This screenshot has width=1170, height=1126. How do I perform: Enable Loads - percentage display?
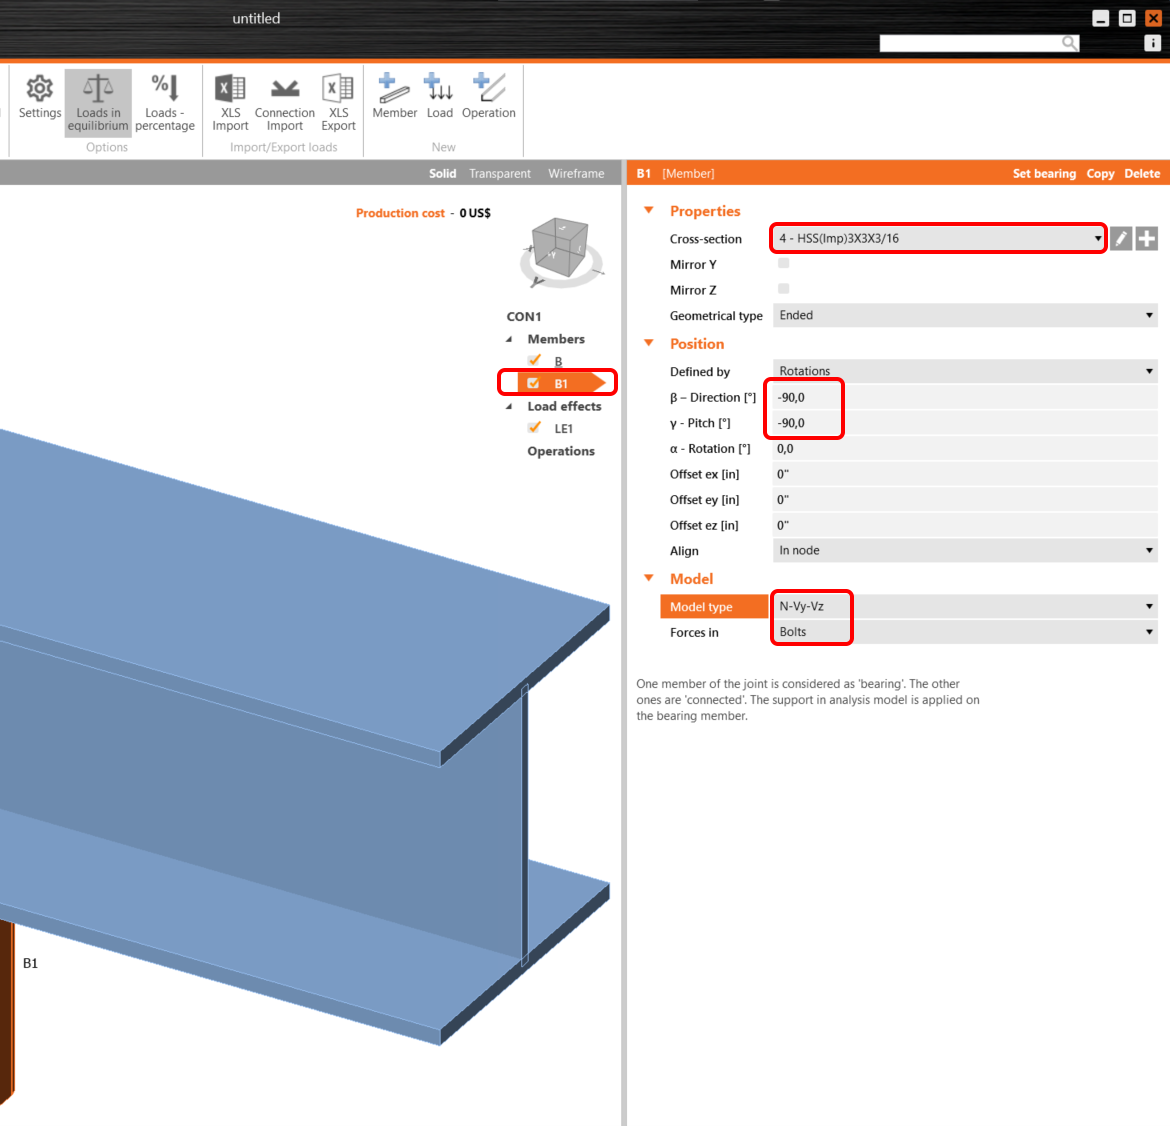click(164, 100)
